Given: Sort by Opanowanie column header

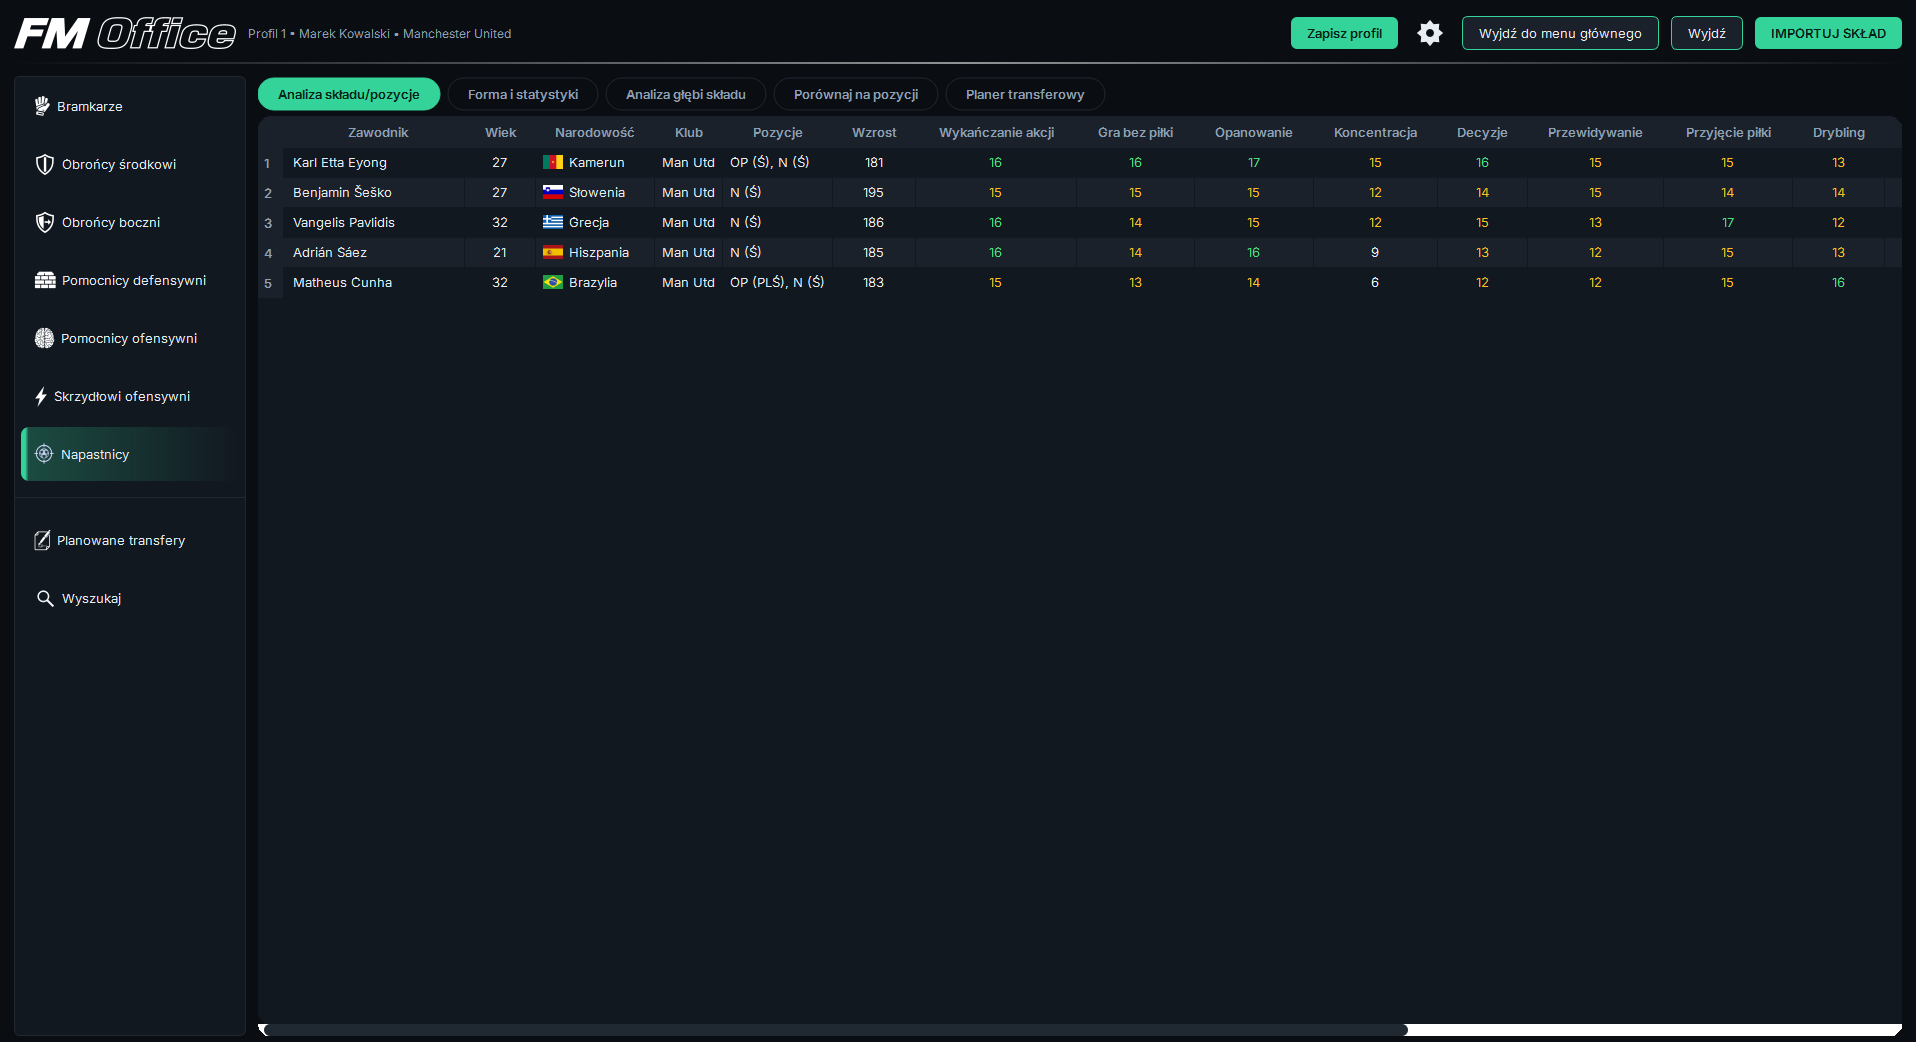Looking at the screenshot, I should point(1253,132).
